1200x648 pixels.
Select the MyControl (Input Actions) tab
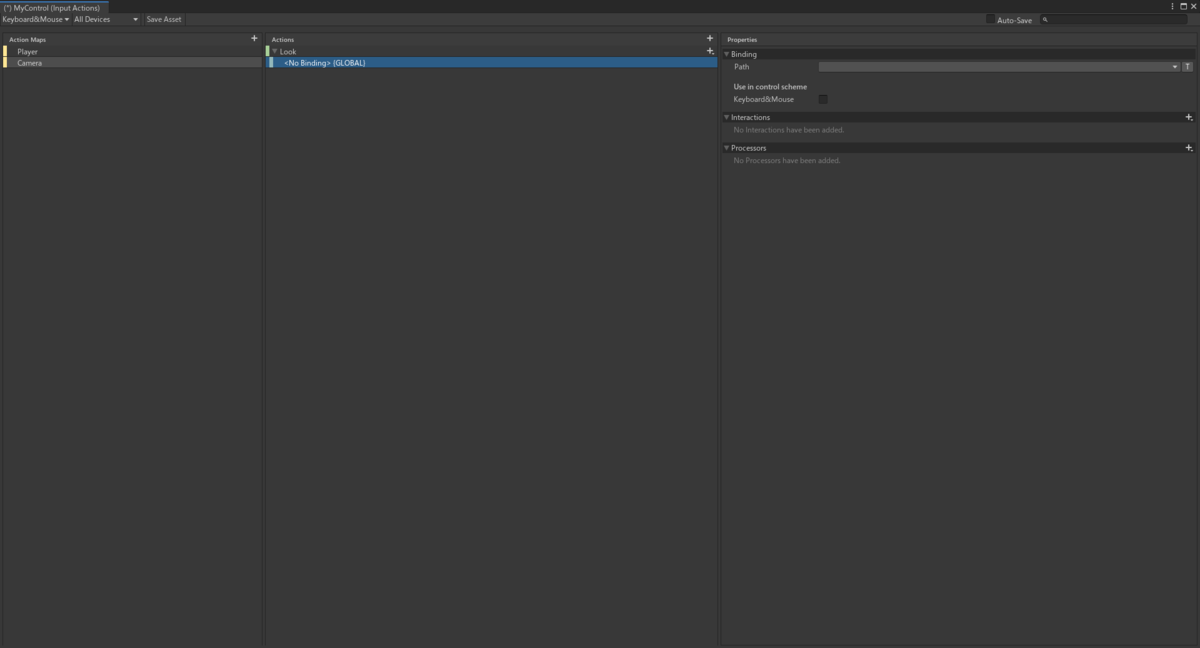point(52,7)
